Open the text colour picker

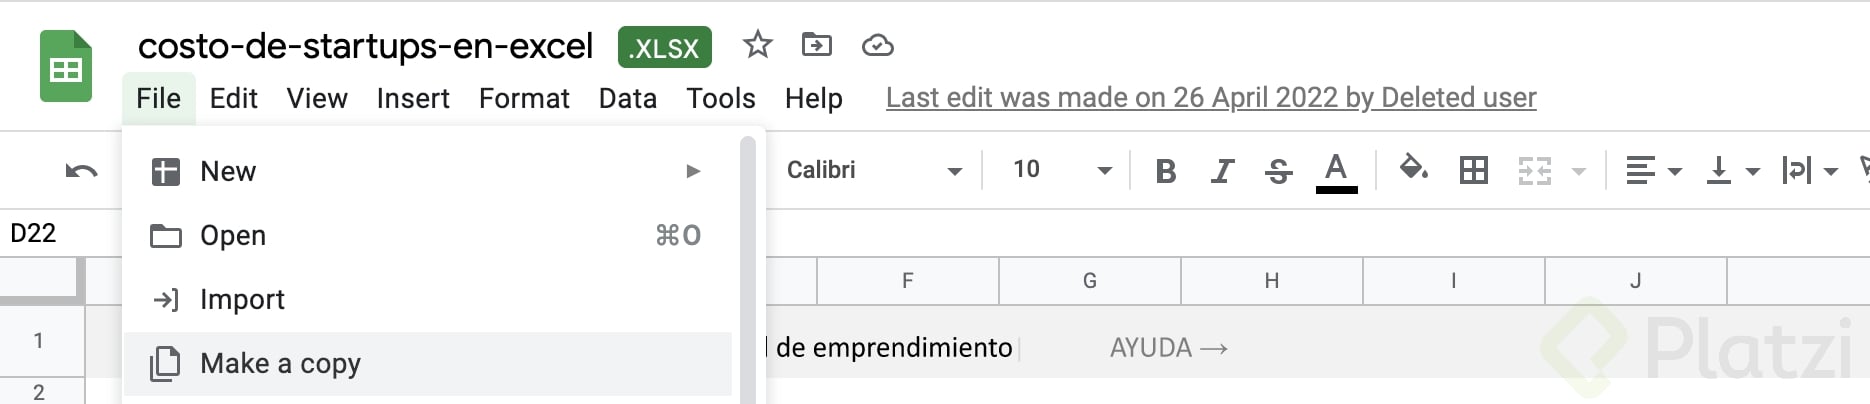tap(1336, 171)
